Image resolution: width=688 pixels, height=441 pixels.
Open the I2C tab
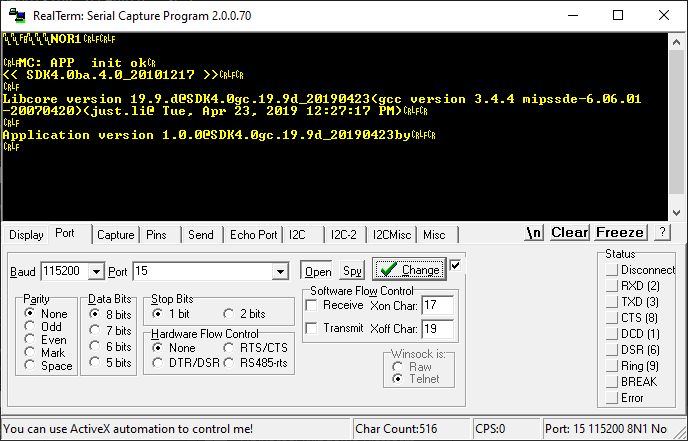coord(297,235)
